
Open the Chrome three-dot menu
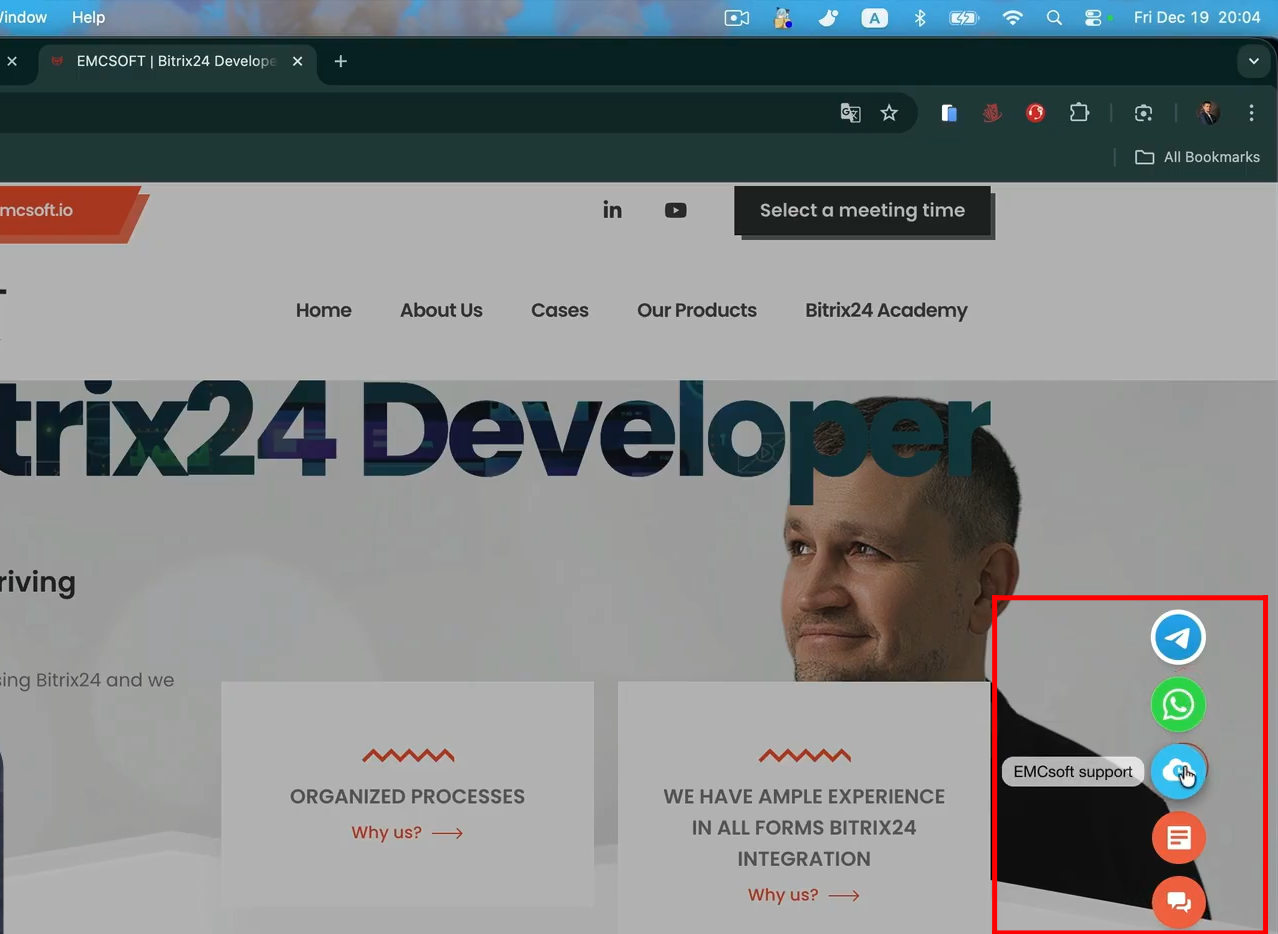tap(1251, 113)
